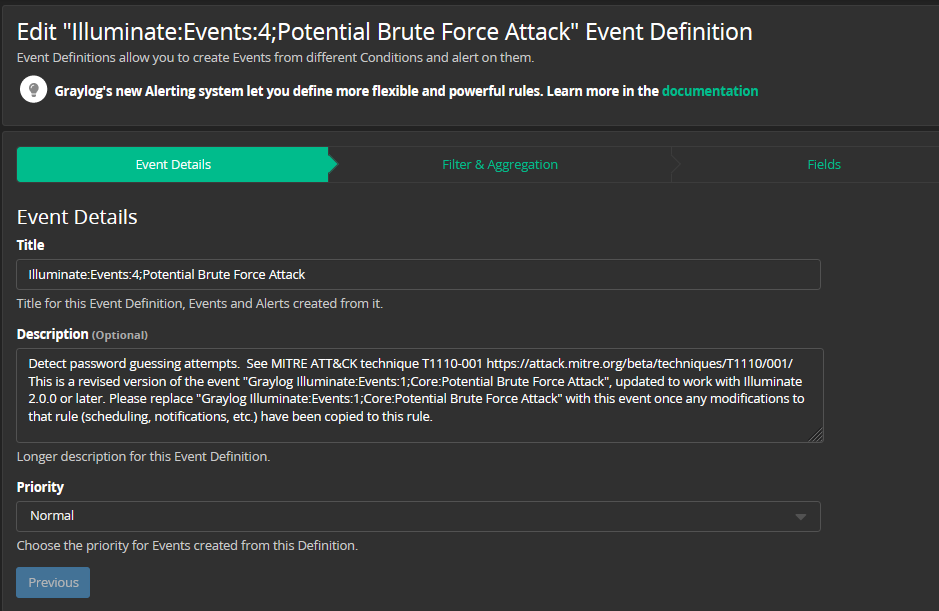Click into the Title input field
The image size is (939, 611).
[418, 274]
